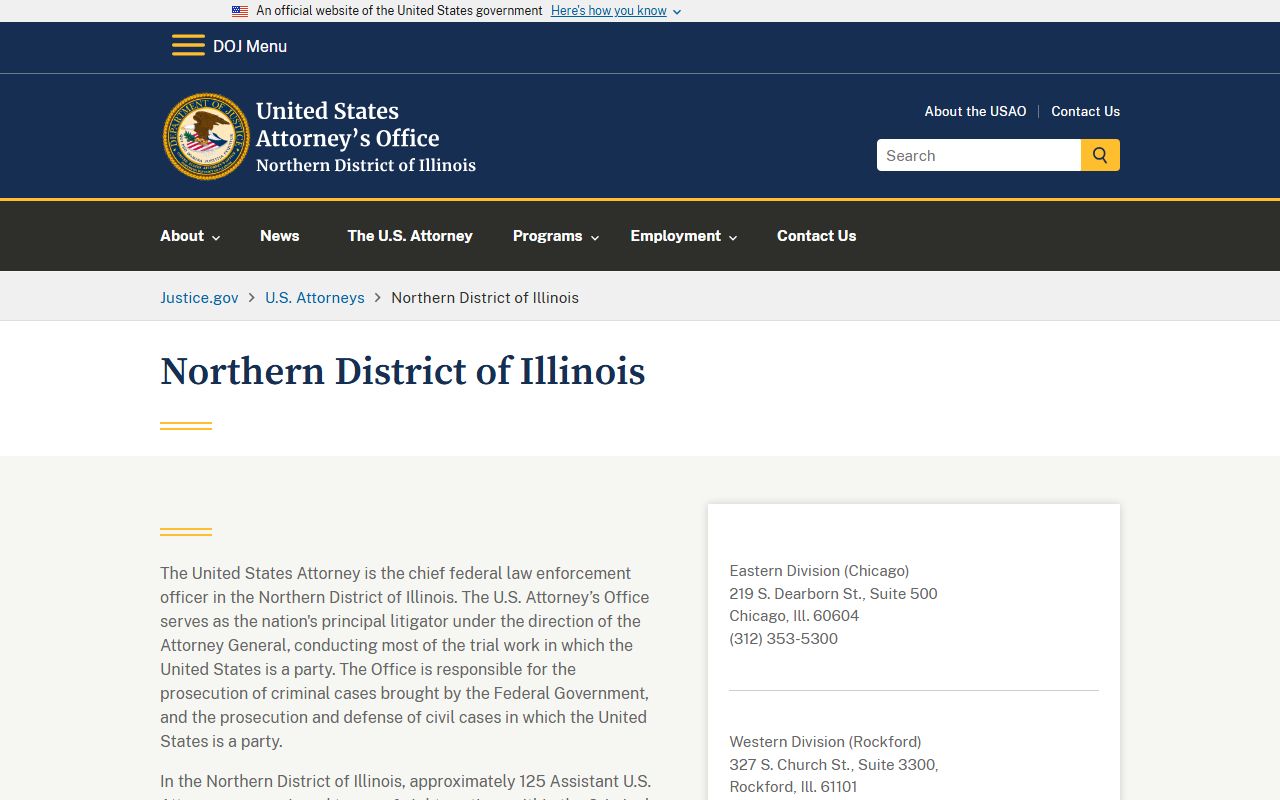Image resolution: width=1280 pixels, height=800 pixels.
Task: Expand the Programs dropdown menu
Action: (x=556, y=236)
